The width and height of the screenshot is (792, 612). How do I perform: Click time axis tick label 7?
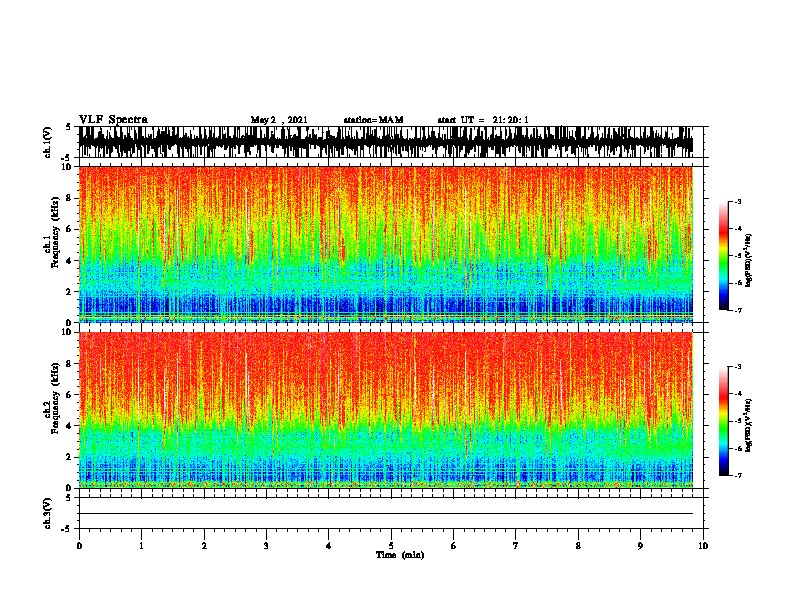[x=516, y=546]
